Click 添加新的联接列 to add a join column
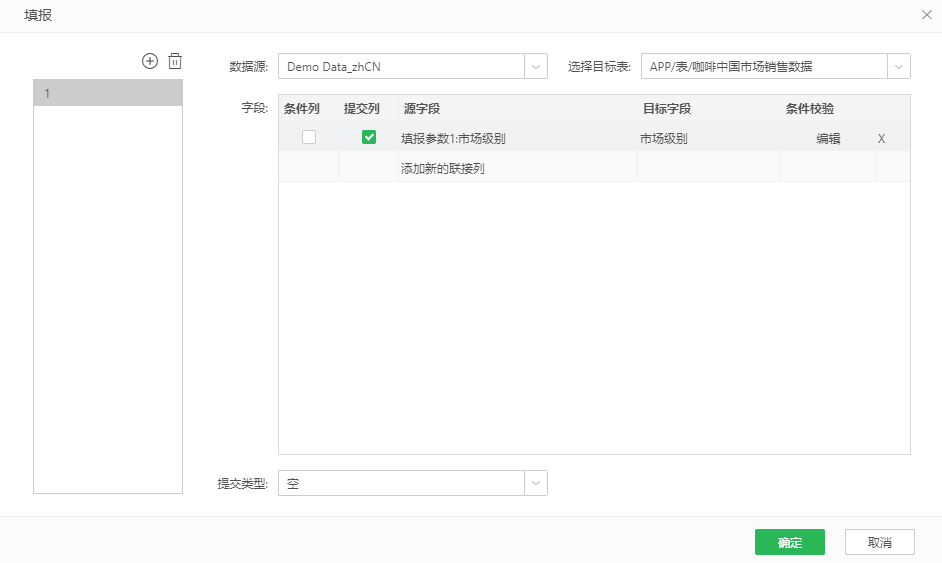Viewport: 942px width, 563px height. (443, 168)
